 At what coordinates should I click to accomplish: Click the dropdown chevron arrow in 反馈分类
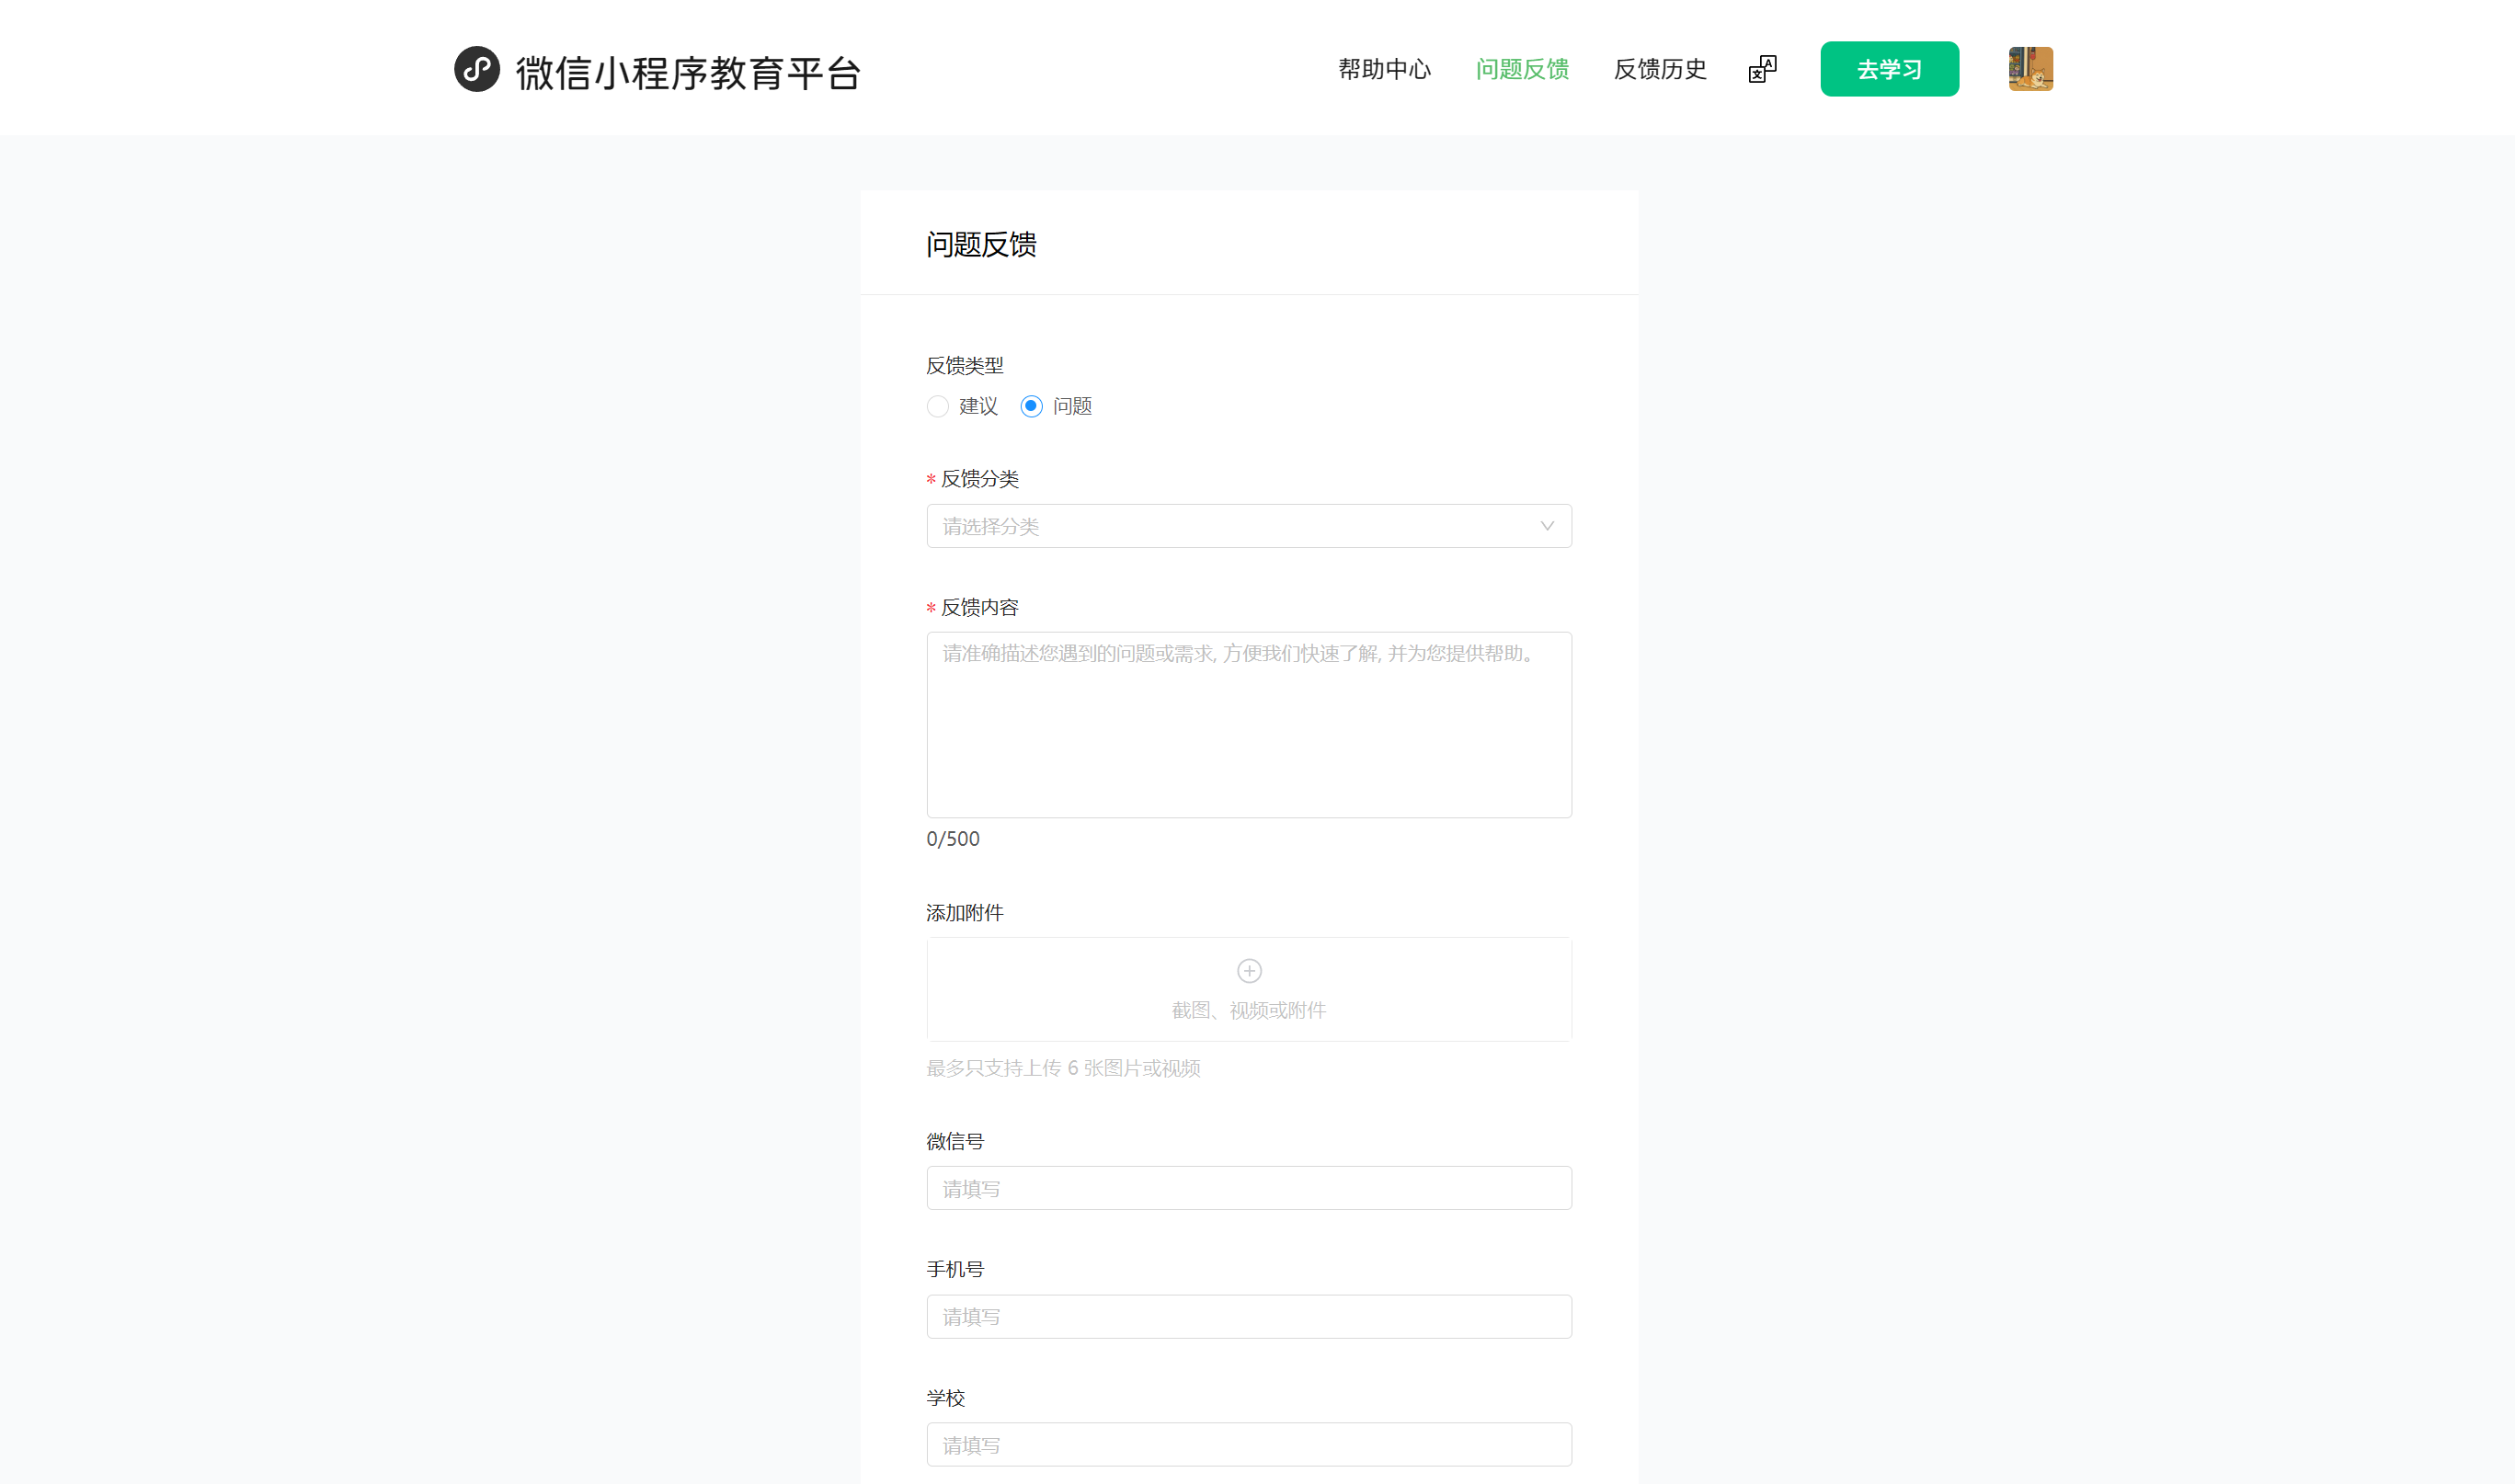click(x=1546, y=526)
